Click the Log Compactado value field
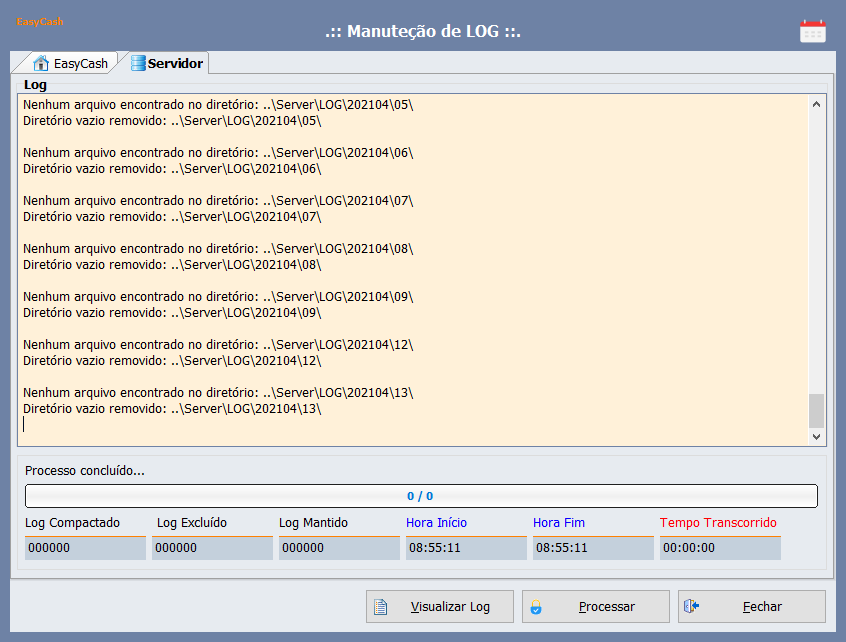 click(85, 548)
